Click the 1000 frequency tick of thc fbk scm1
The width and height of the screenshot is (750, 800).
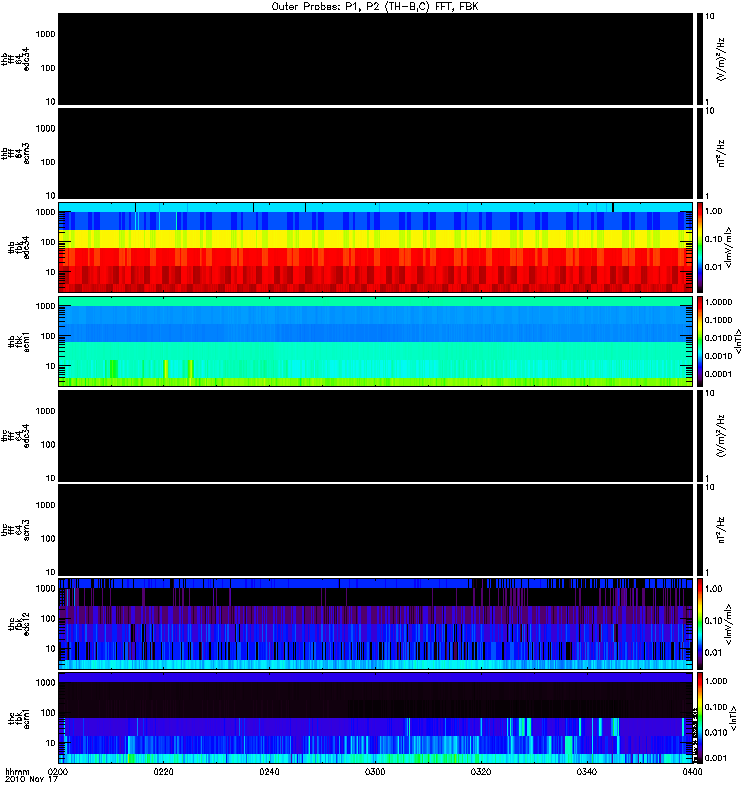45,683
